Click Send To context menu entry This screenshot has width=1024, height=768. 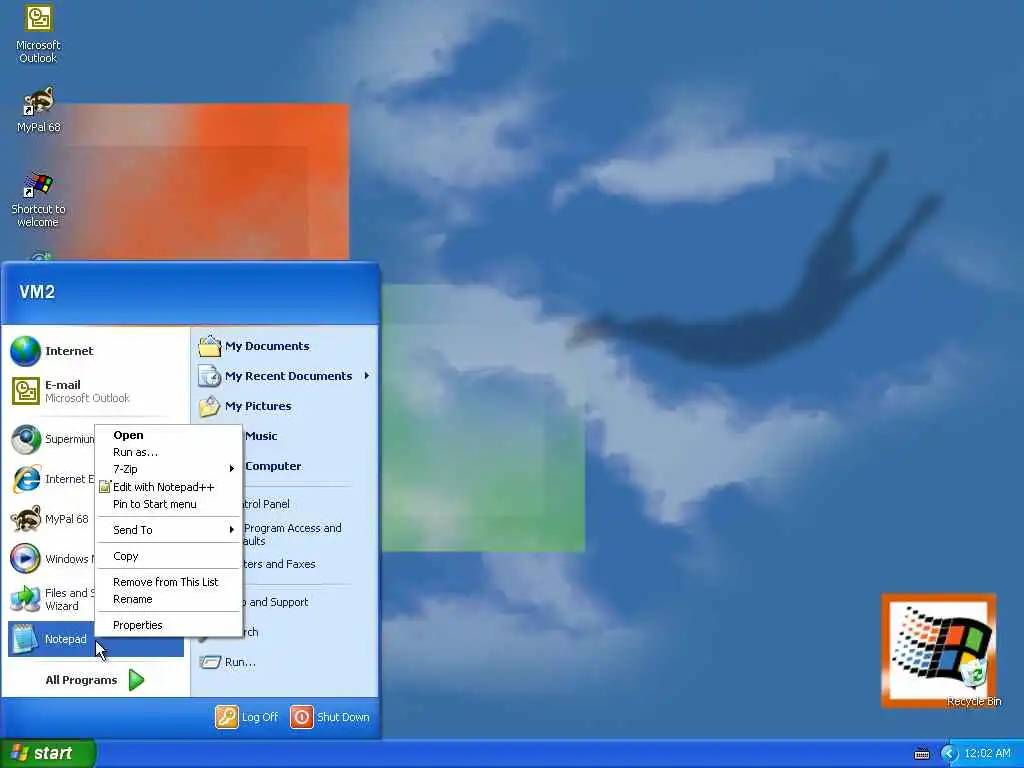tap(168, 530)
